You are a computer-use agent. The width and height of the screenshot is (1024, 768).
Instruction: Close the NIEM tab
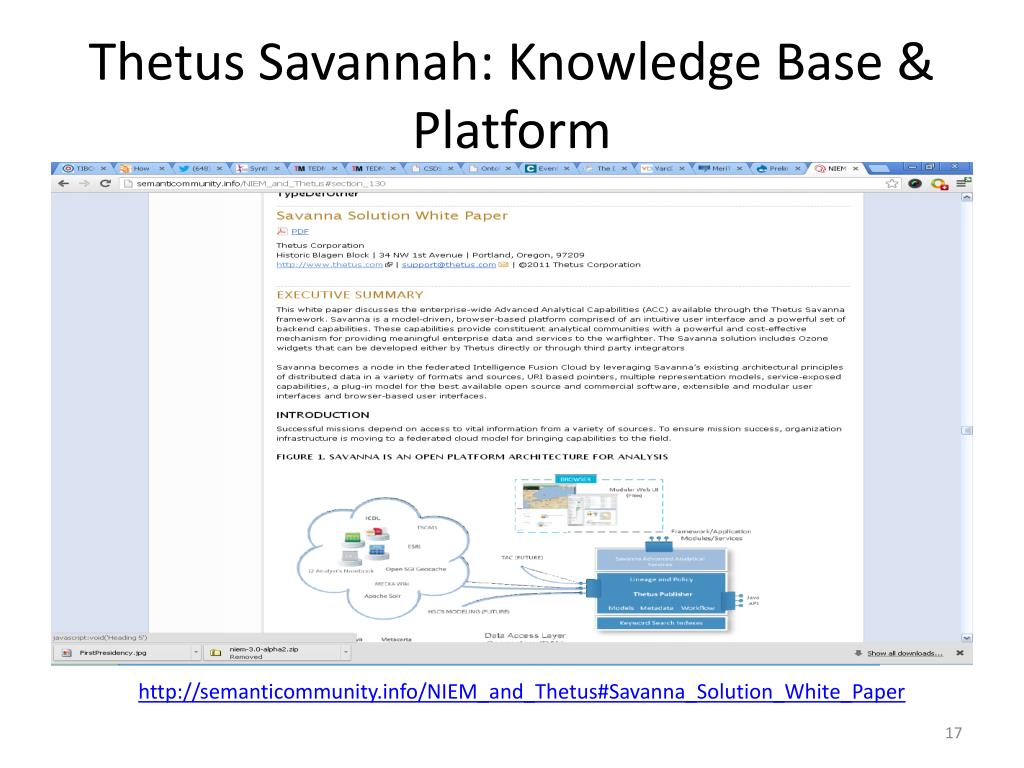(856, 168)
